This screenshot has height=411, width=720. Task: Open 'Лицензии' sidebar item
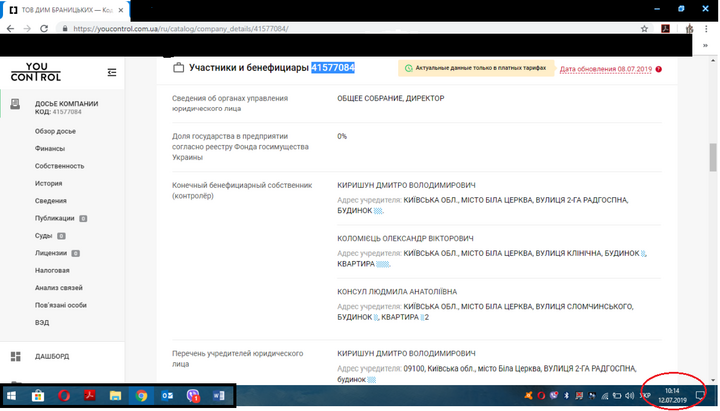(52, 253)
